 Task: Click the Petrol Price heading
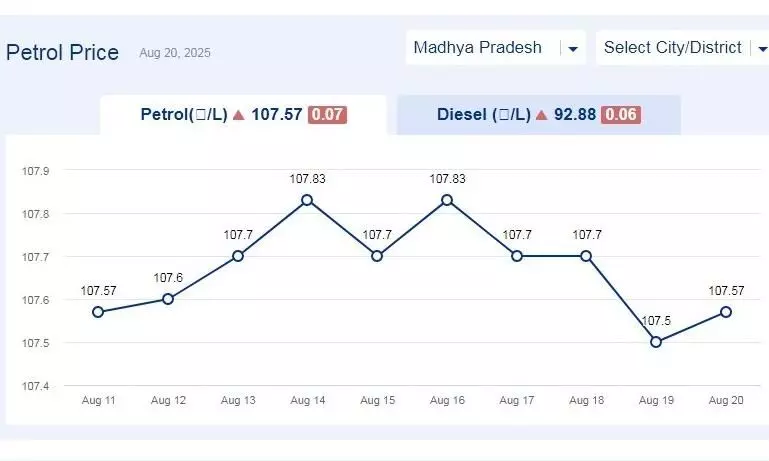click(x=62, y=52)
